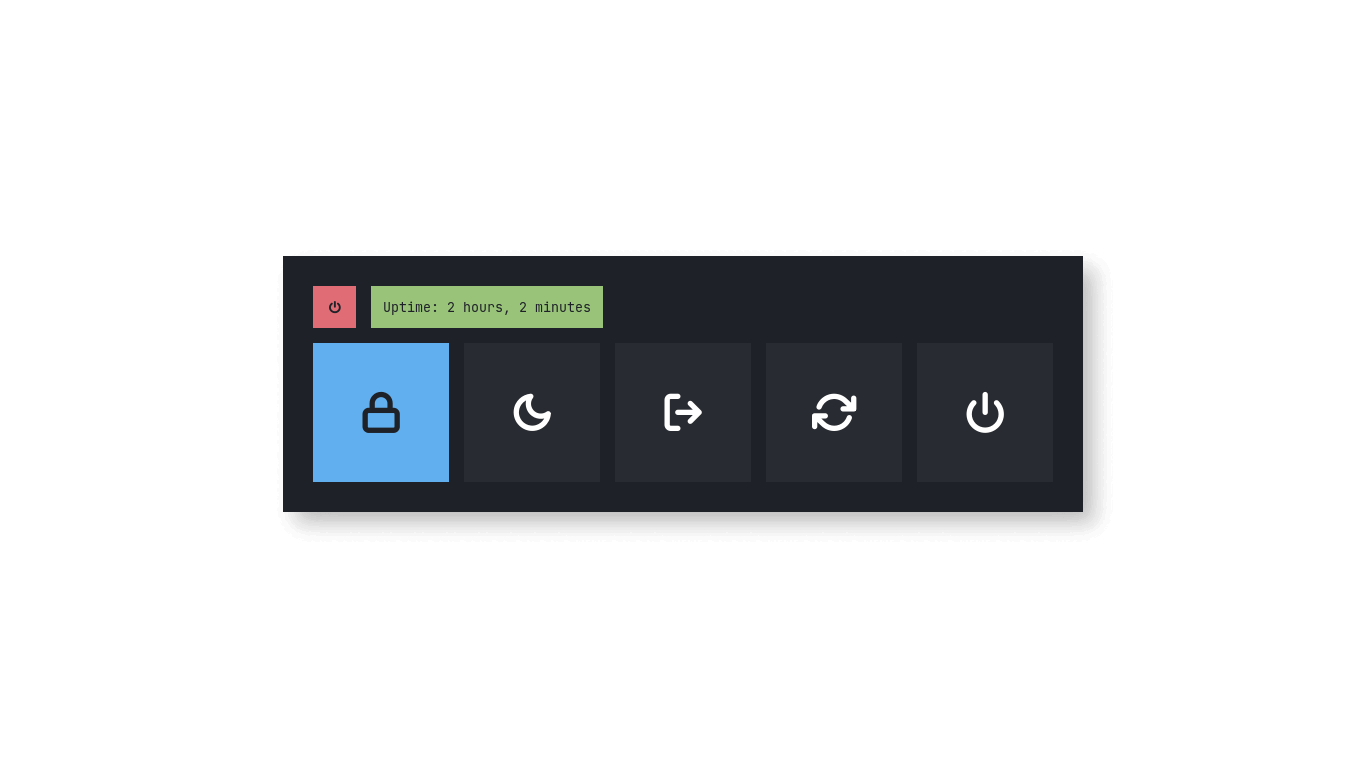Activate the highlighted blue Lock tile
The image size is (1366, 768).
381,412
